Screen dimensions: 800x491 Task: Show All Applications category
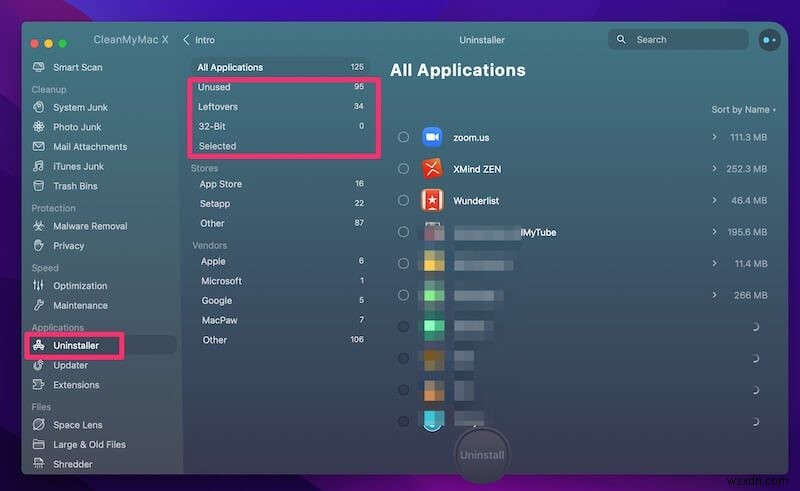280,67
